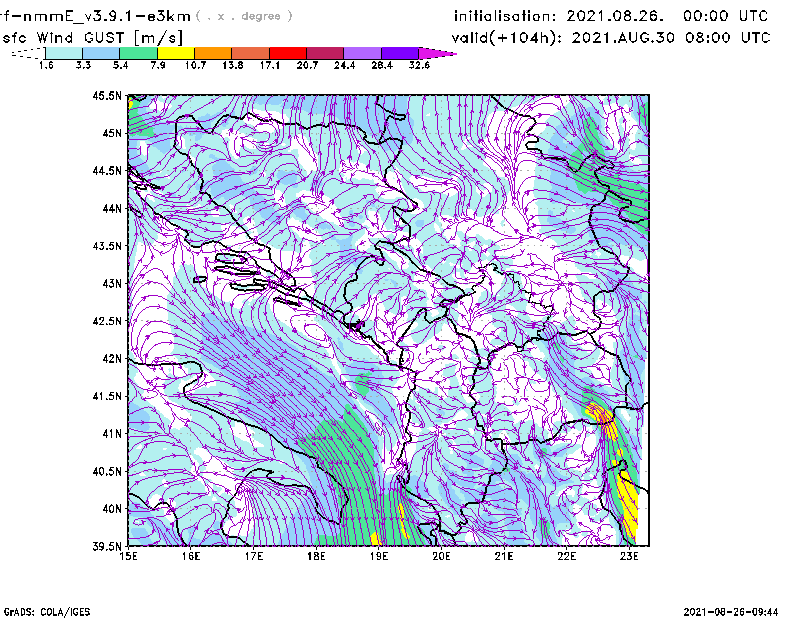Choose the lavender legend swatch after 24.4
Viewport: 800px width, 618px height.
(x=362, y=53)
